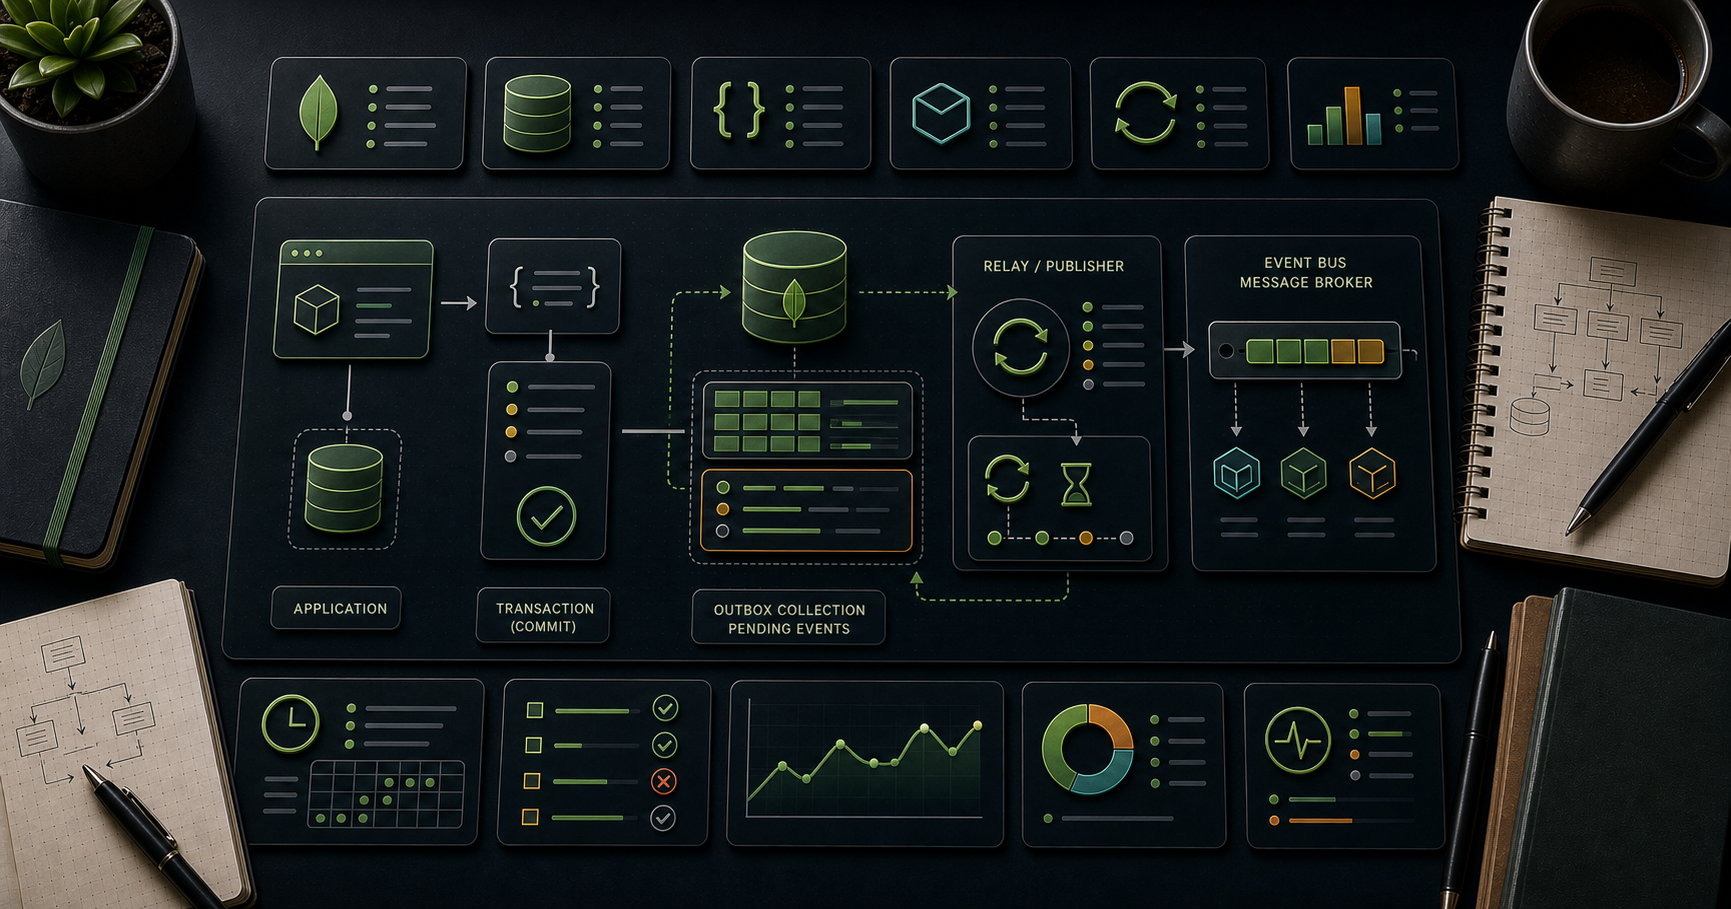
Task: Click the grey checkmark on the checklist's last row
Action: [x=663, y=818]
